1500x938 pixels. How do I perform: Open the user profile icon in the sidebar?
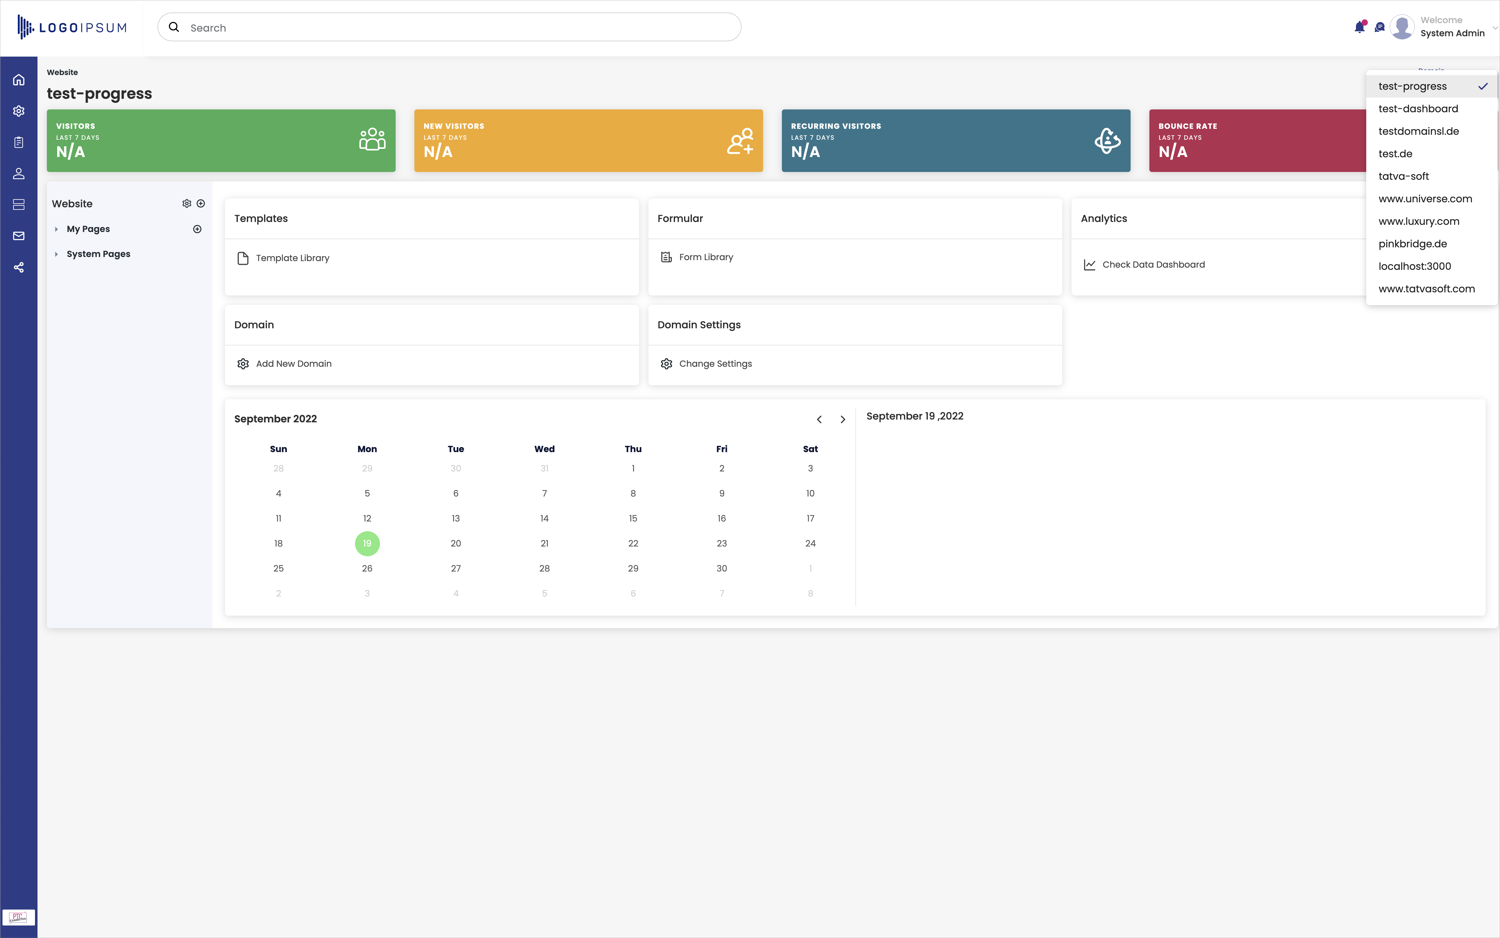coord(19,174)
